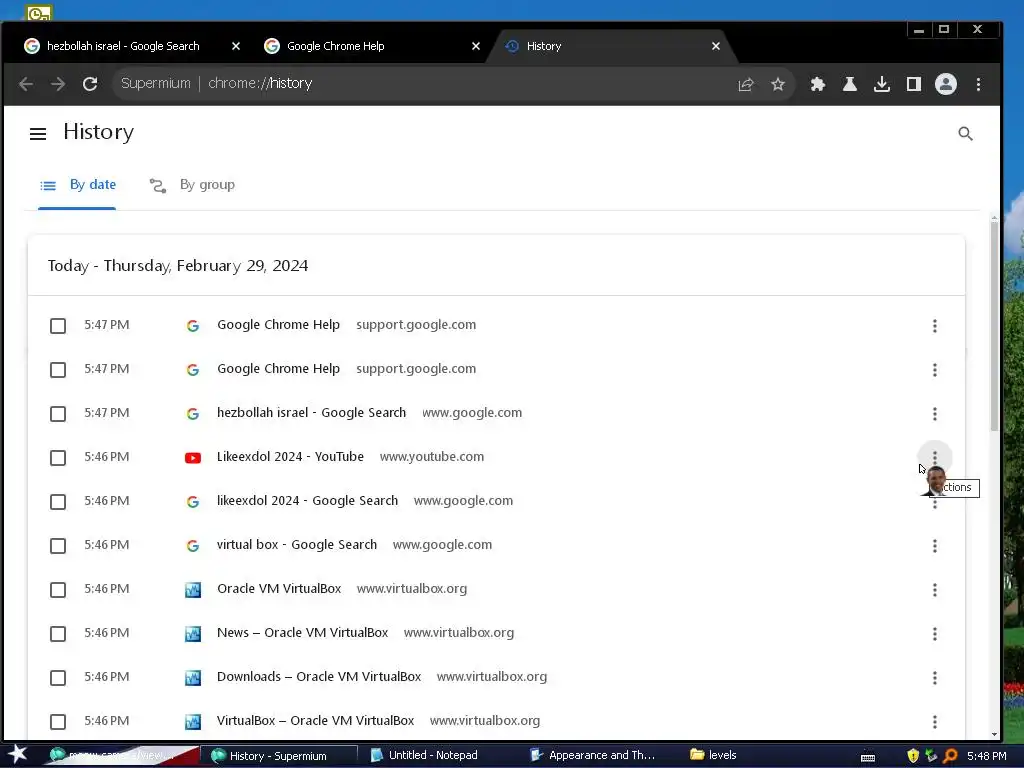Switch to the By group tab
Viewport: 1024px width, 768px height.
click(x=191, y=185)
